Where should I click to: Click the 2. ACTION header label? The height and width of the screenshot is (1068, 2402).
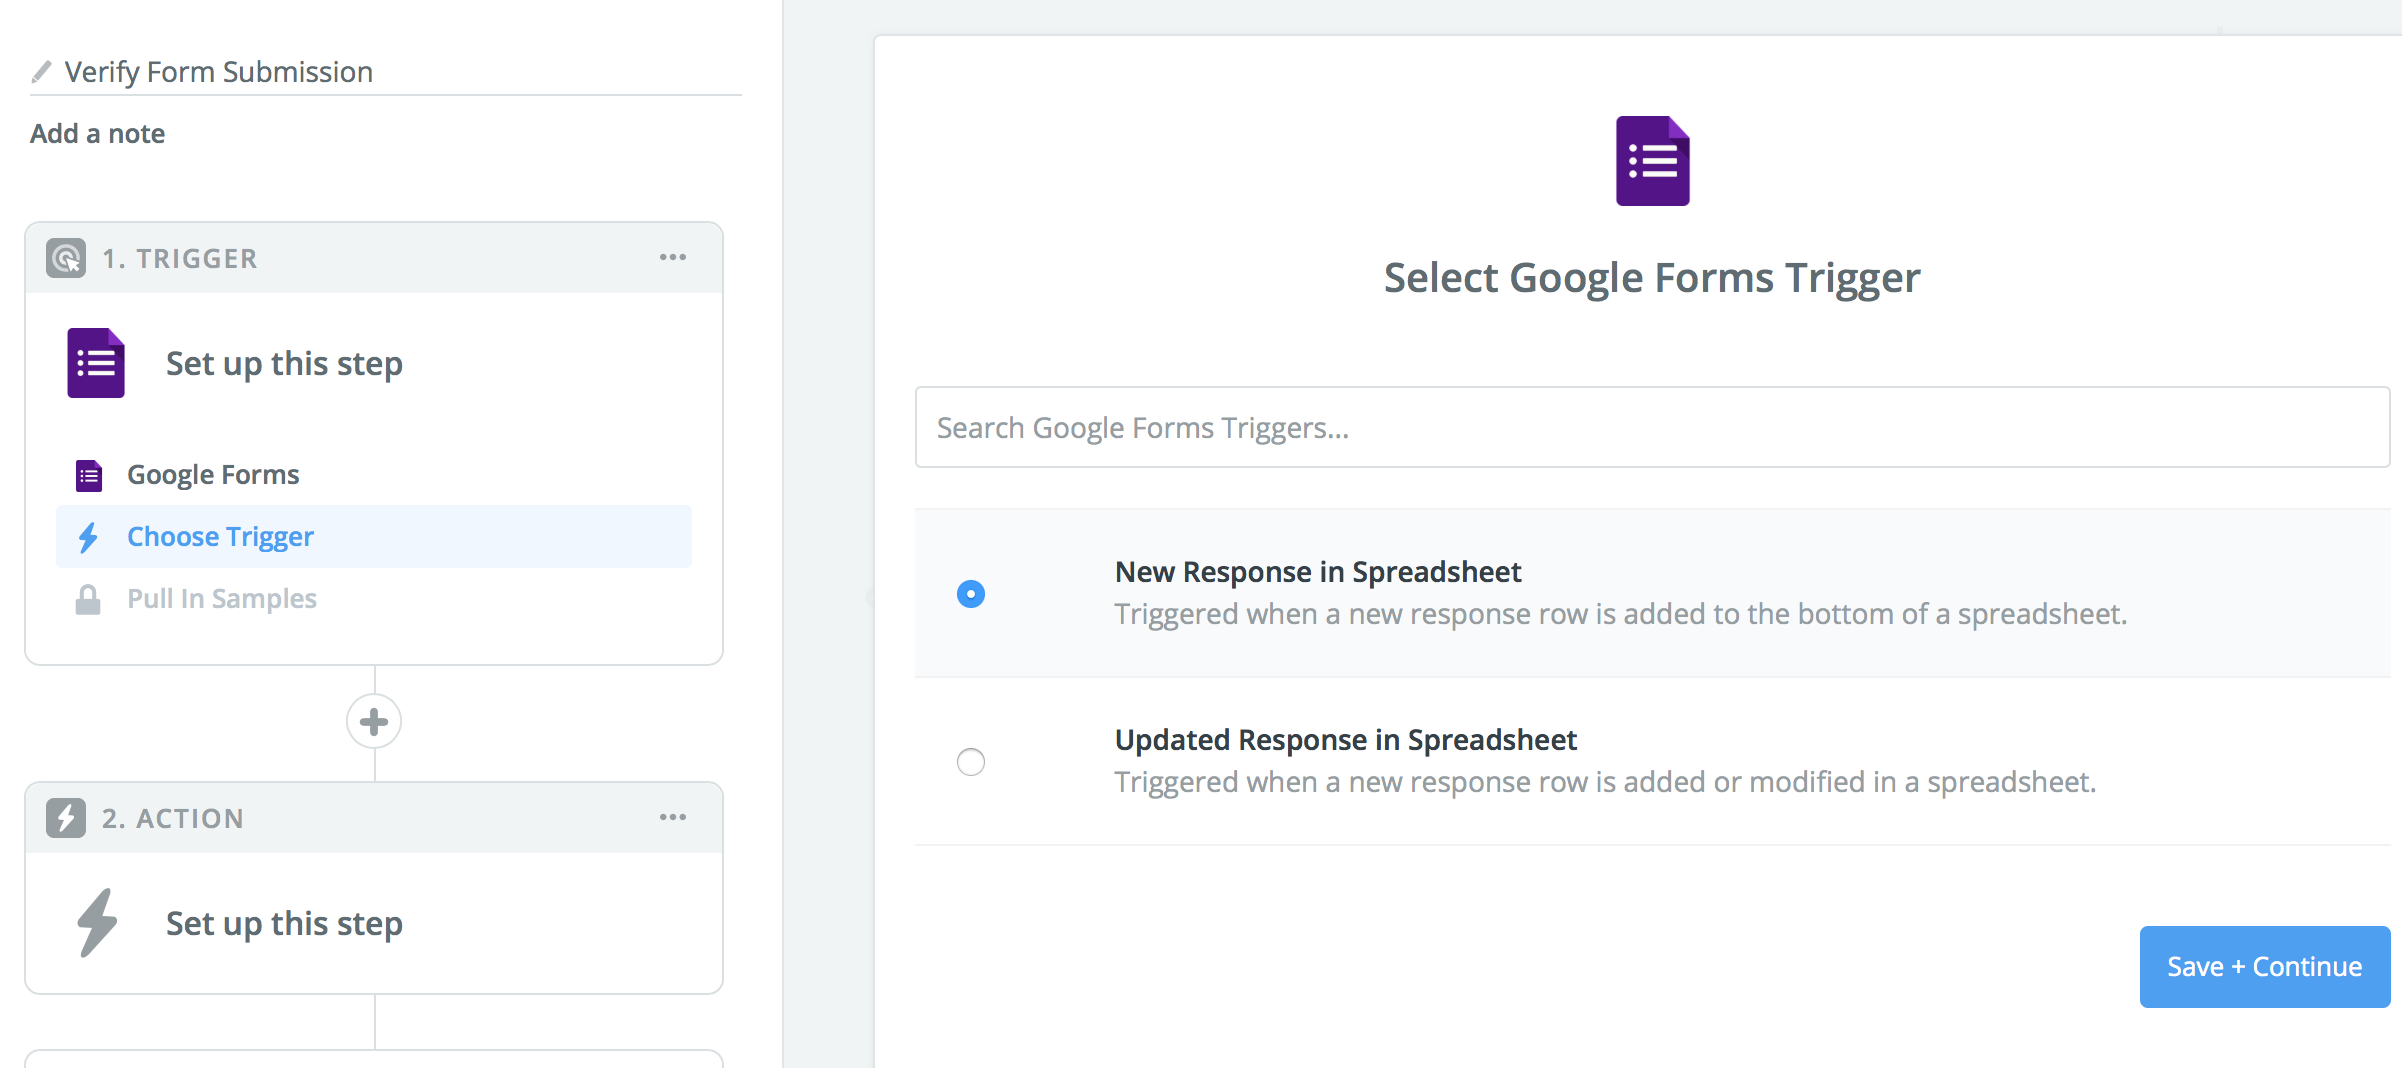pos(173,819)
